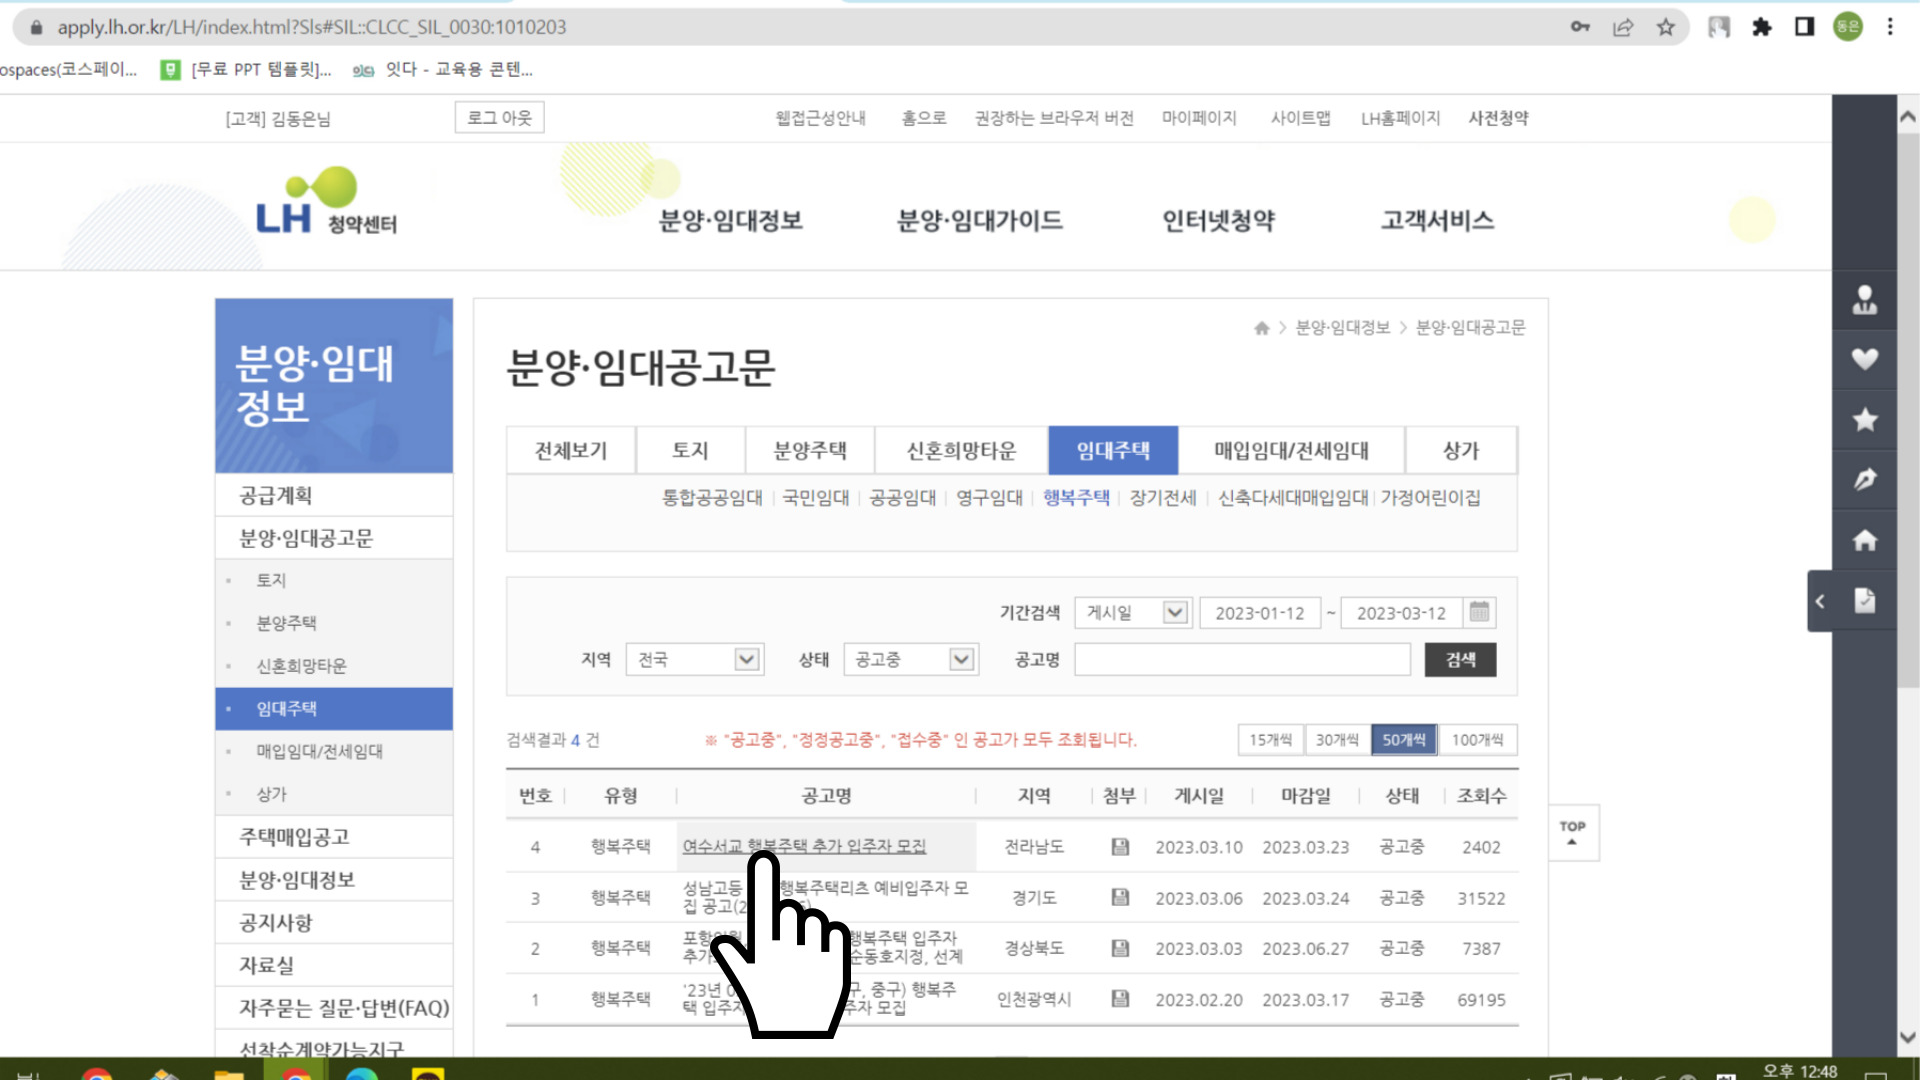
Task: Switch results to 15개씩 per page
Action: coord(1272,740)
